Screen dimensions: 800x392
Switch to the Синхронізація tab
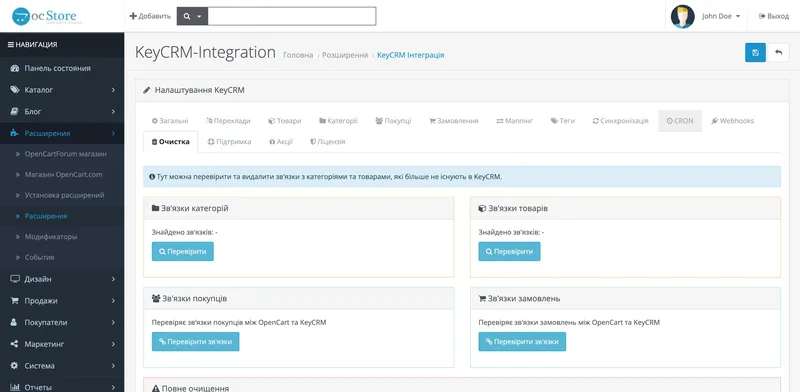point(620,121)
